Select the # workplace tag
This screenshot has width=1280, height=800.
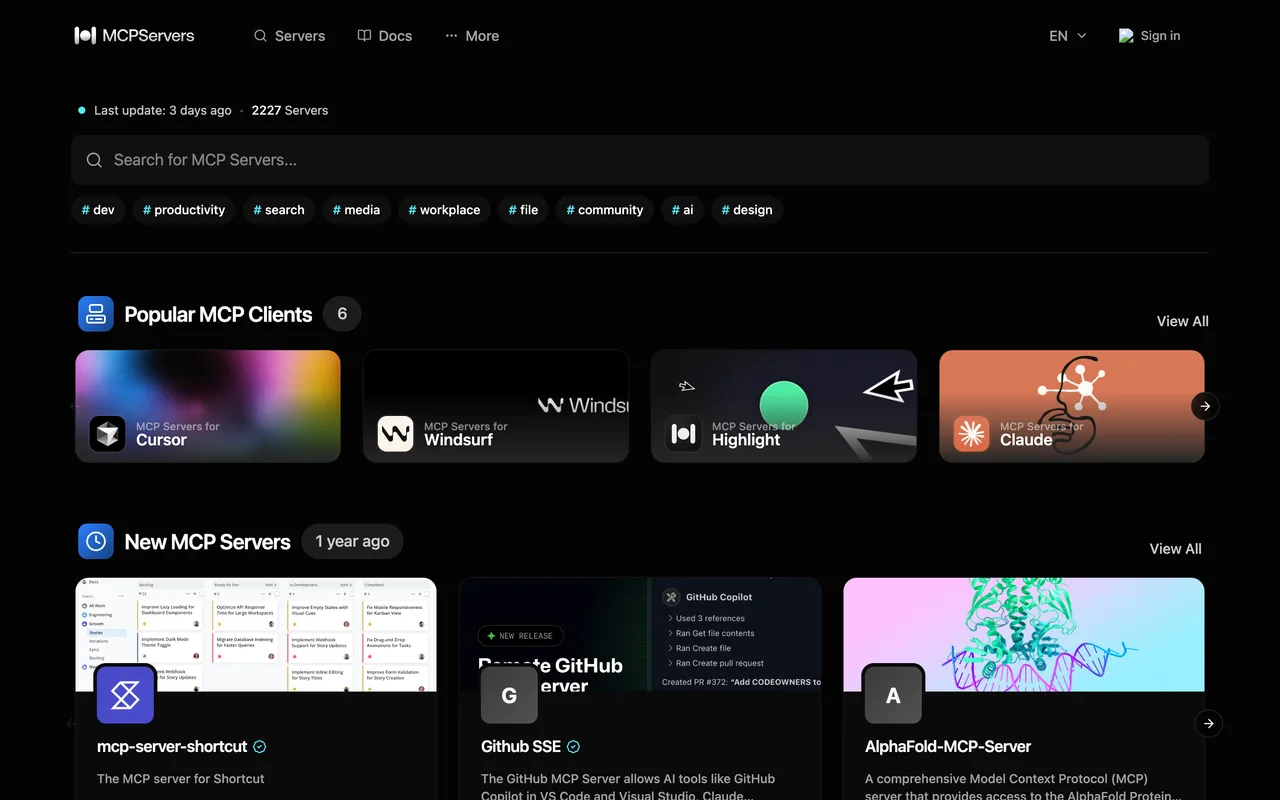444,210
